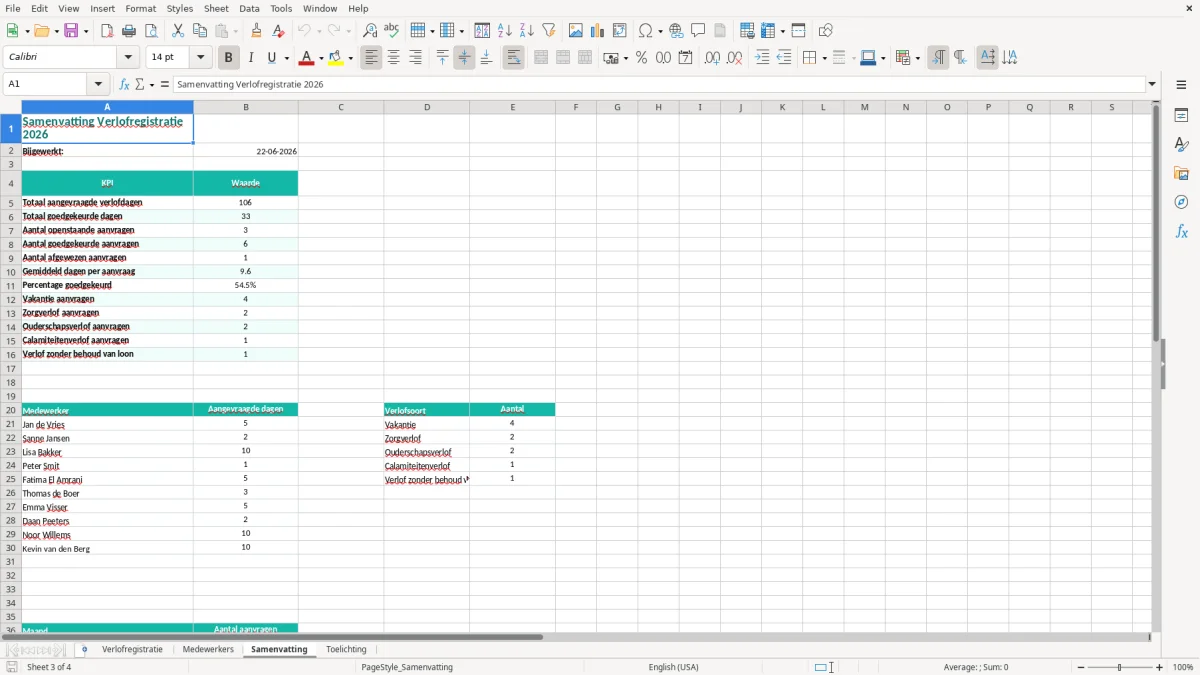The height and width of the screenshot is (675, 1200).
Task: Apply the red font color swatch
Action: click(308, 58)
